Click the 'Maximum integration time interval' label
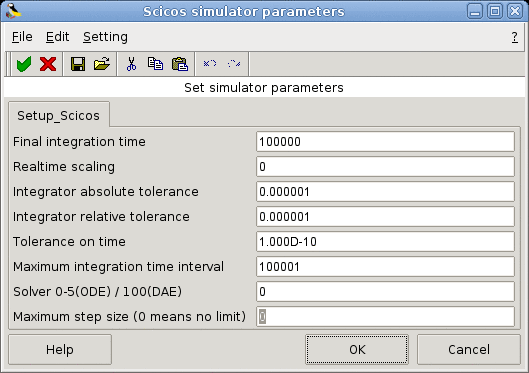Viewport: 529px width, 373px height. point(118,266)
